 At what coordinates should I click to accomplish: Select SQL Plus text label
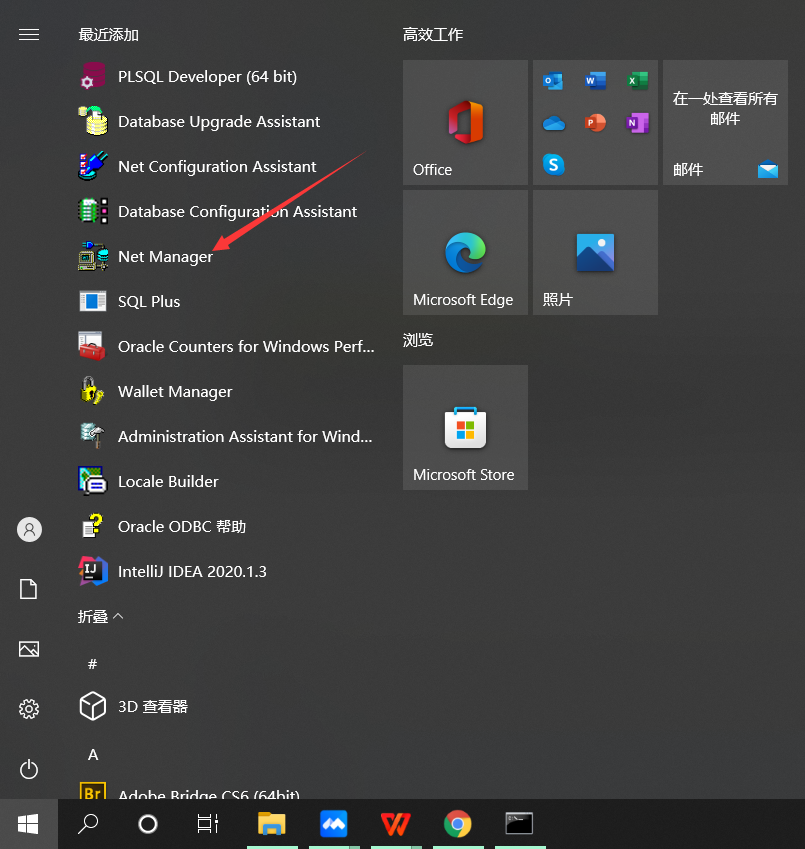coord(149,302)
